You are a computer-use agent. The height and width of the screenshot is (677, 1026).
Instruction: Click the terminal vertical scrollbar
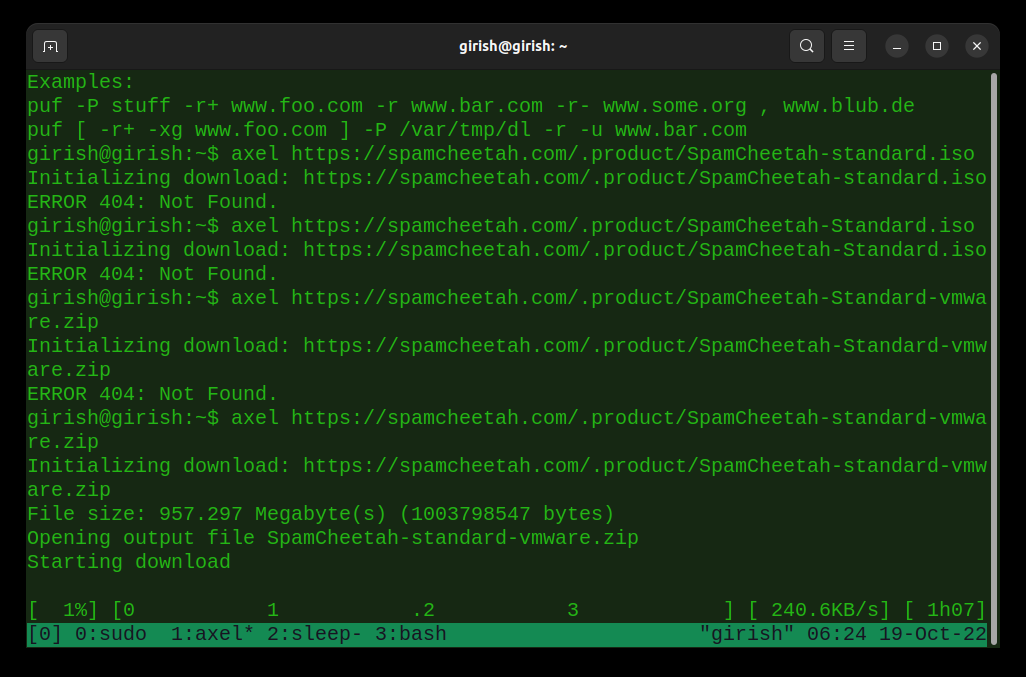coord(994,358)
